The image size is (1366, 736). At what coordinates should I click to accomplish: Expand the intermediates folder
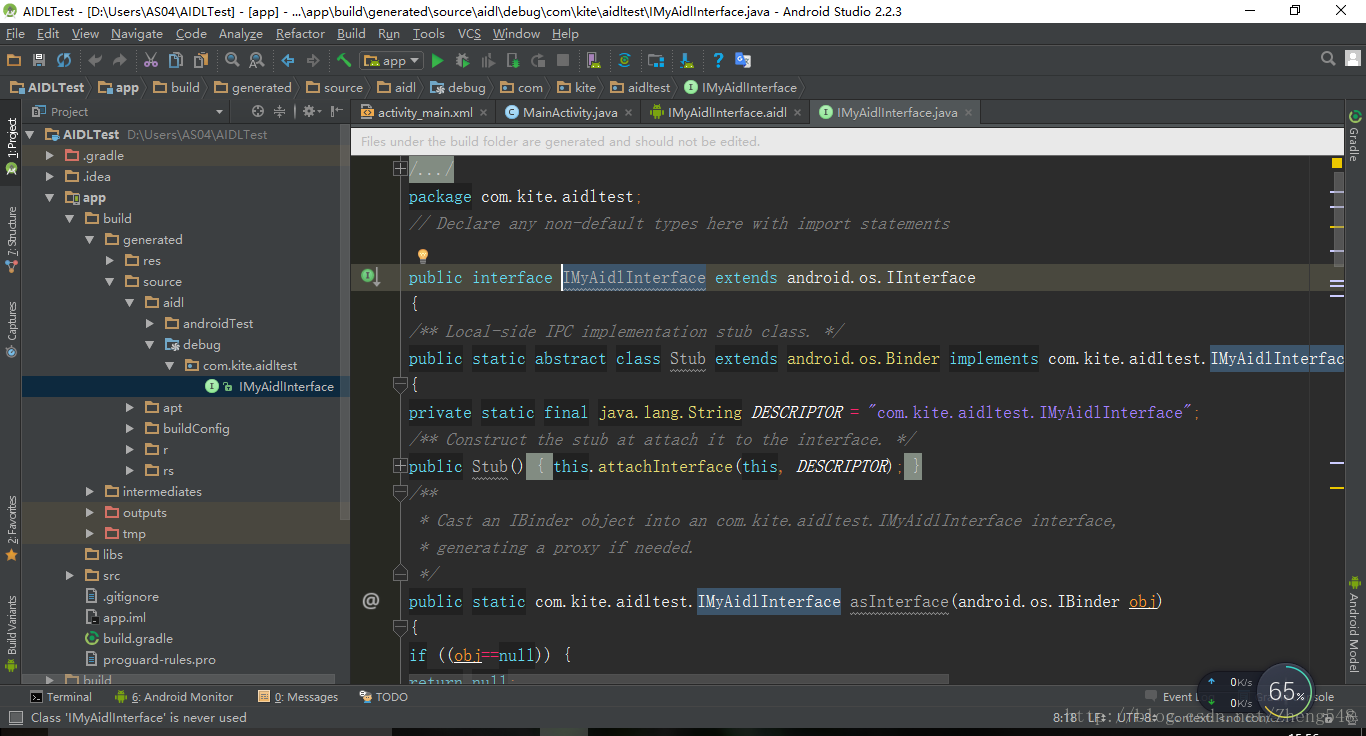[x=90, y=492]
